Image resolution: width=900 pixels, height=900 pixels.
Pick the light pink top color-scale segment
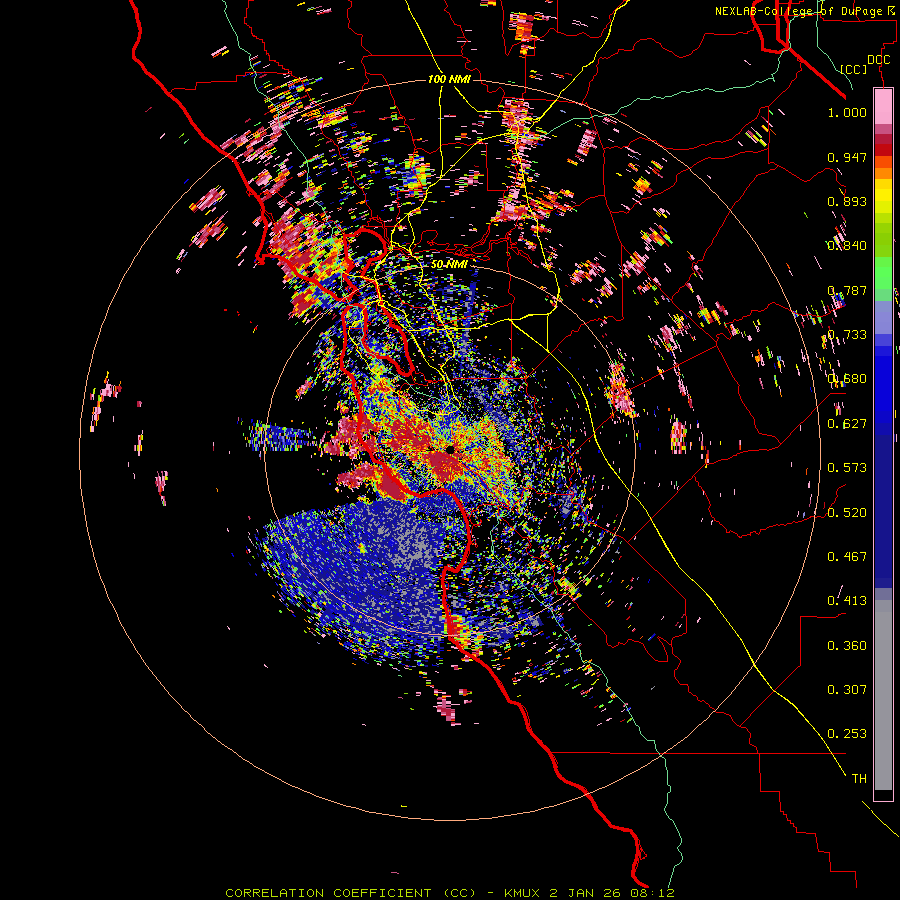click(x=883, y=107)
